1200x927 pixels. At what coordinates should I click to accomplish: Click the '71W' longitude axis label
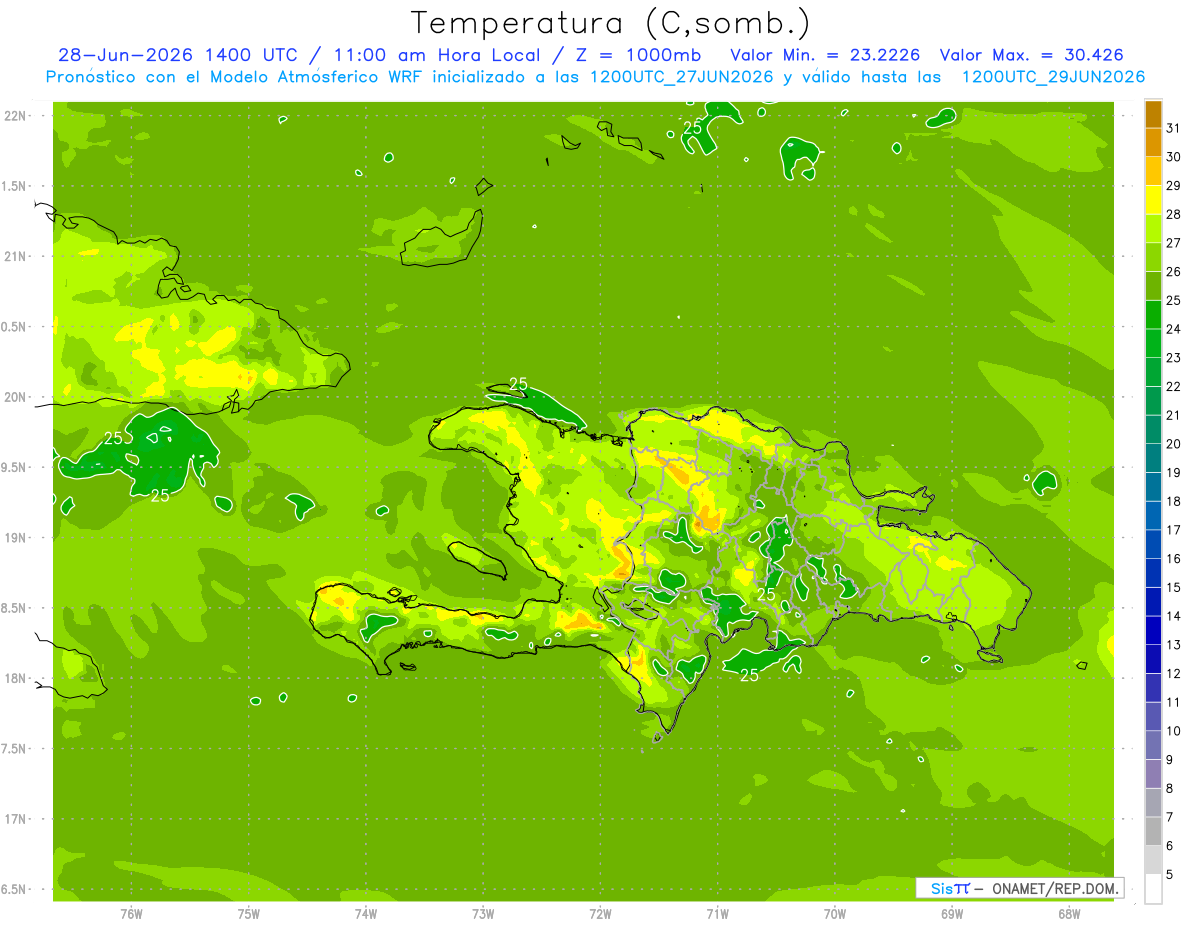[717, 915]
